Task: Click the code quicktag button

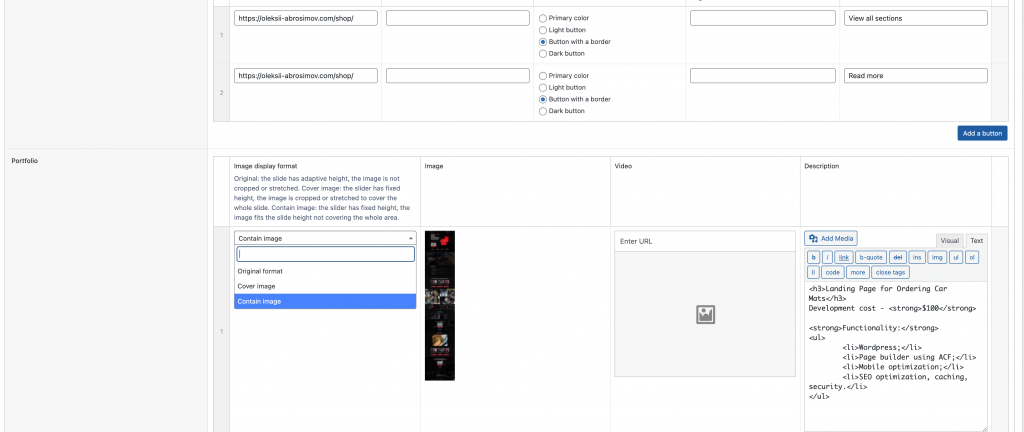Action: [x=833, y=272]
